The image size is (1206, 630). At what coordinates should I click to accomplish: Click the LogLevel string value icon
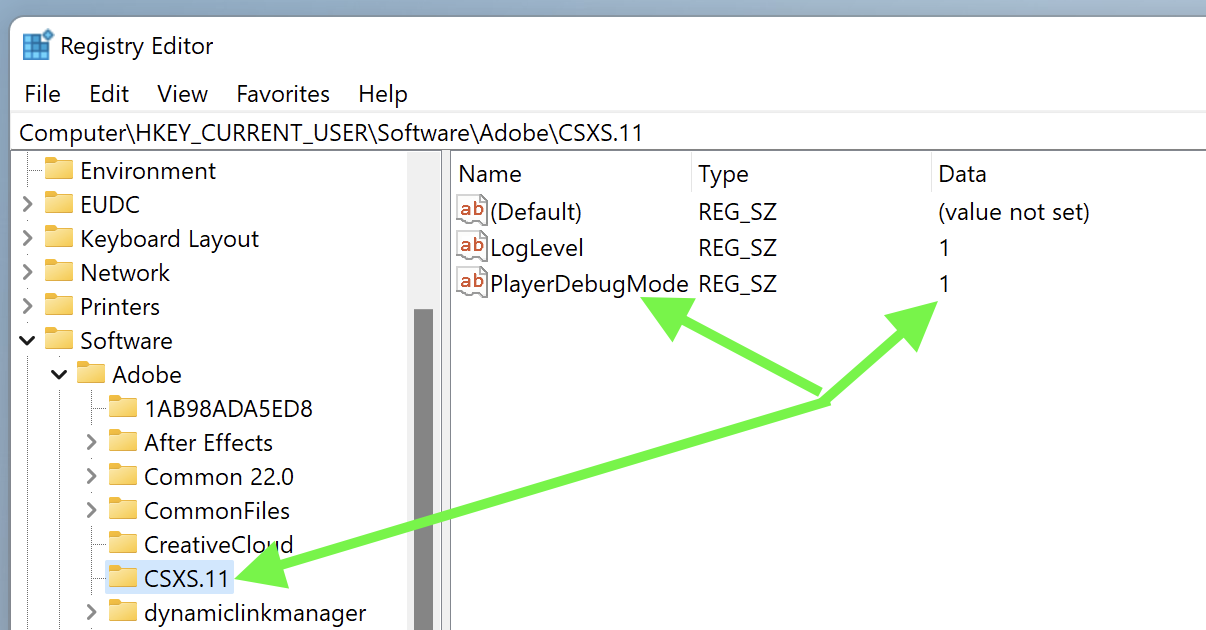tap(472, 246)
